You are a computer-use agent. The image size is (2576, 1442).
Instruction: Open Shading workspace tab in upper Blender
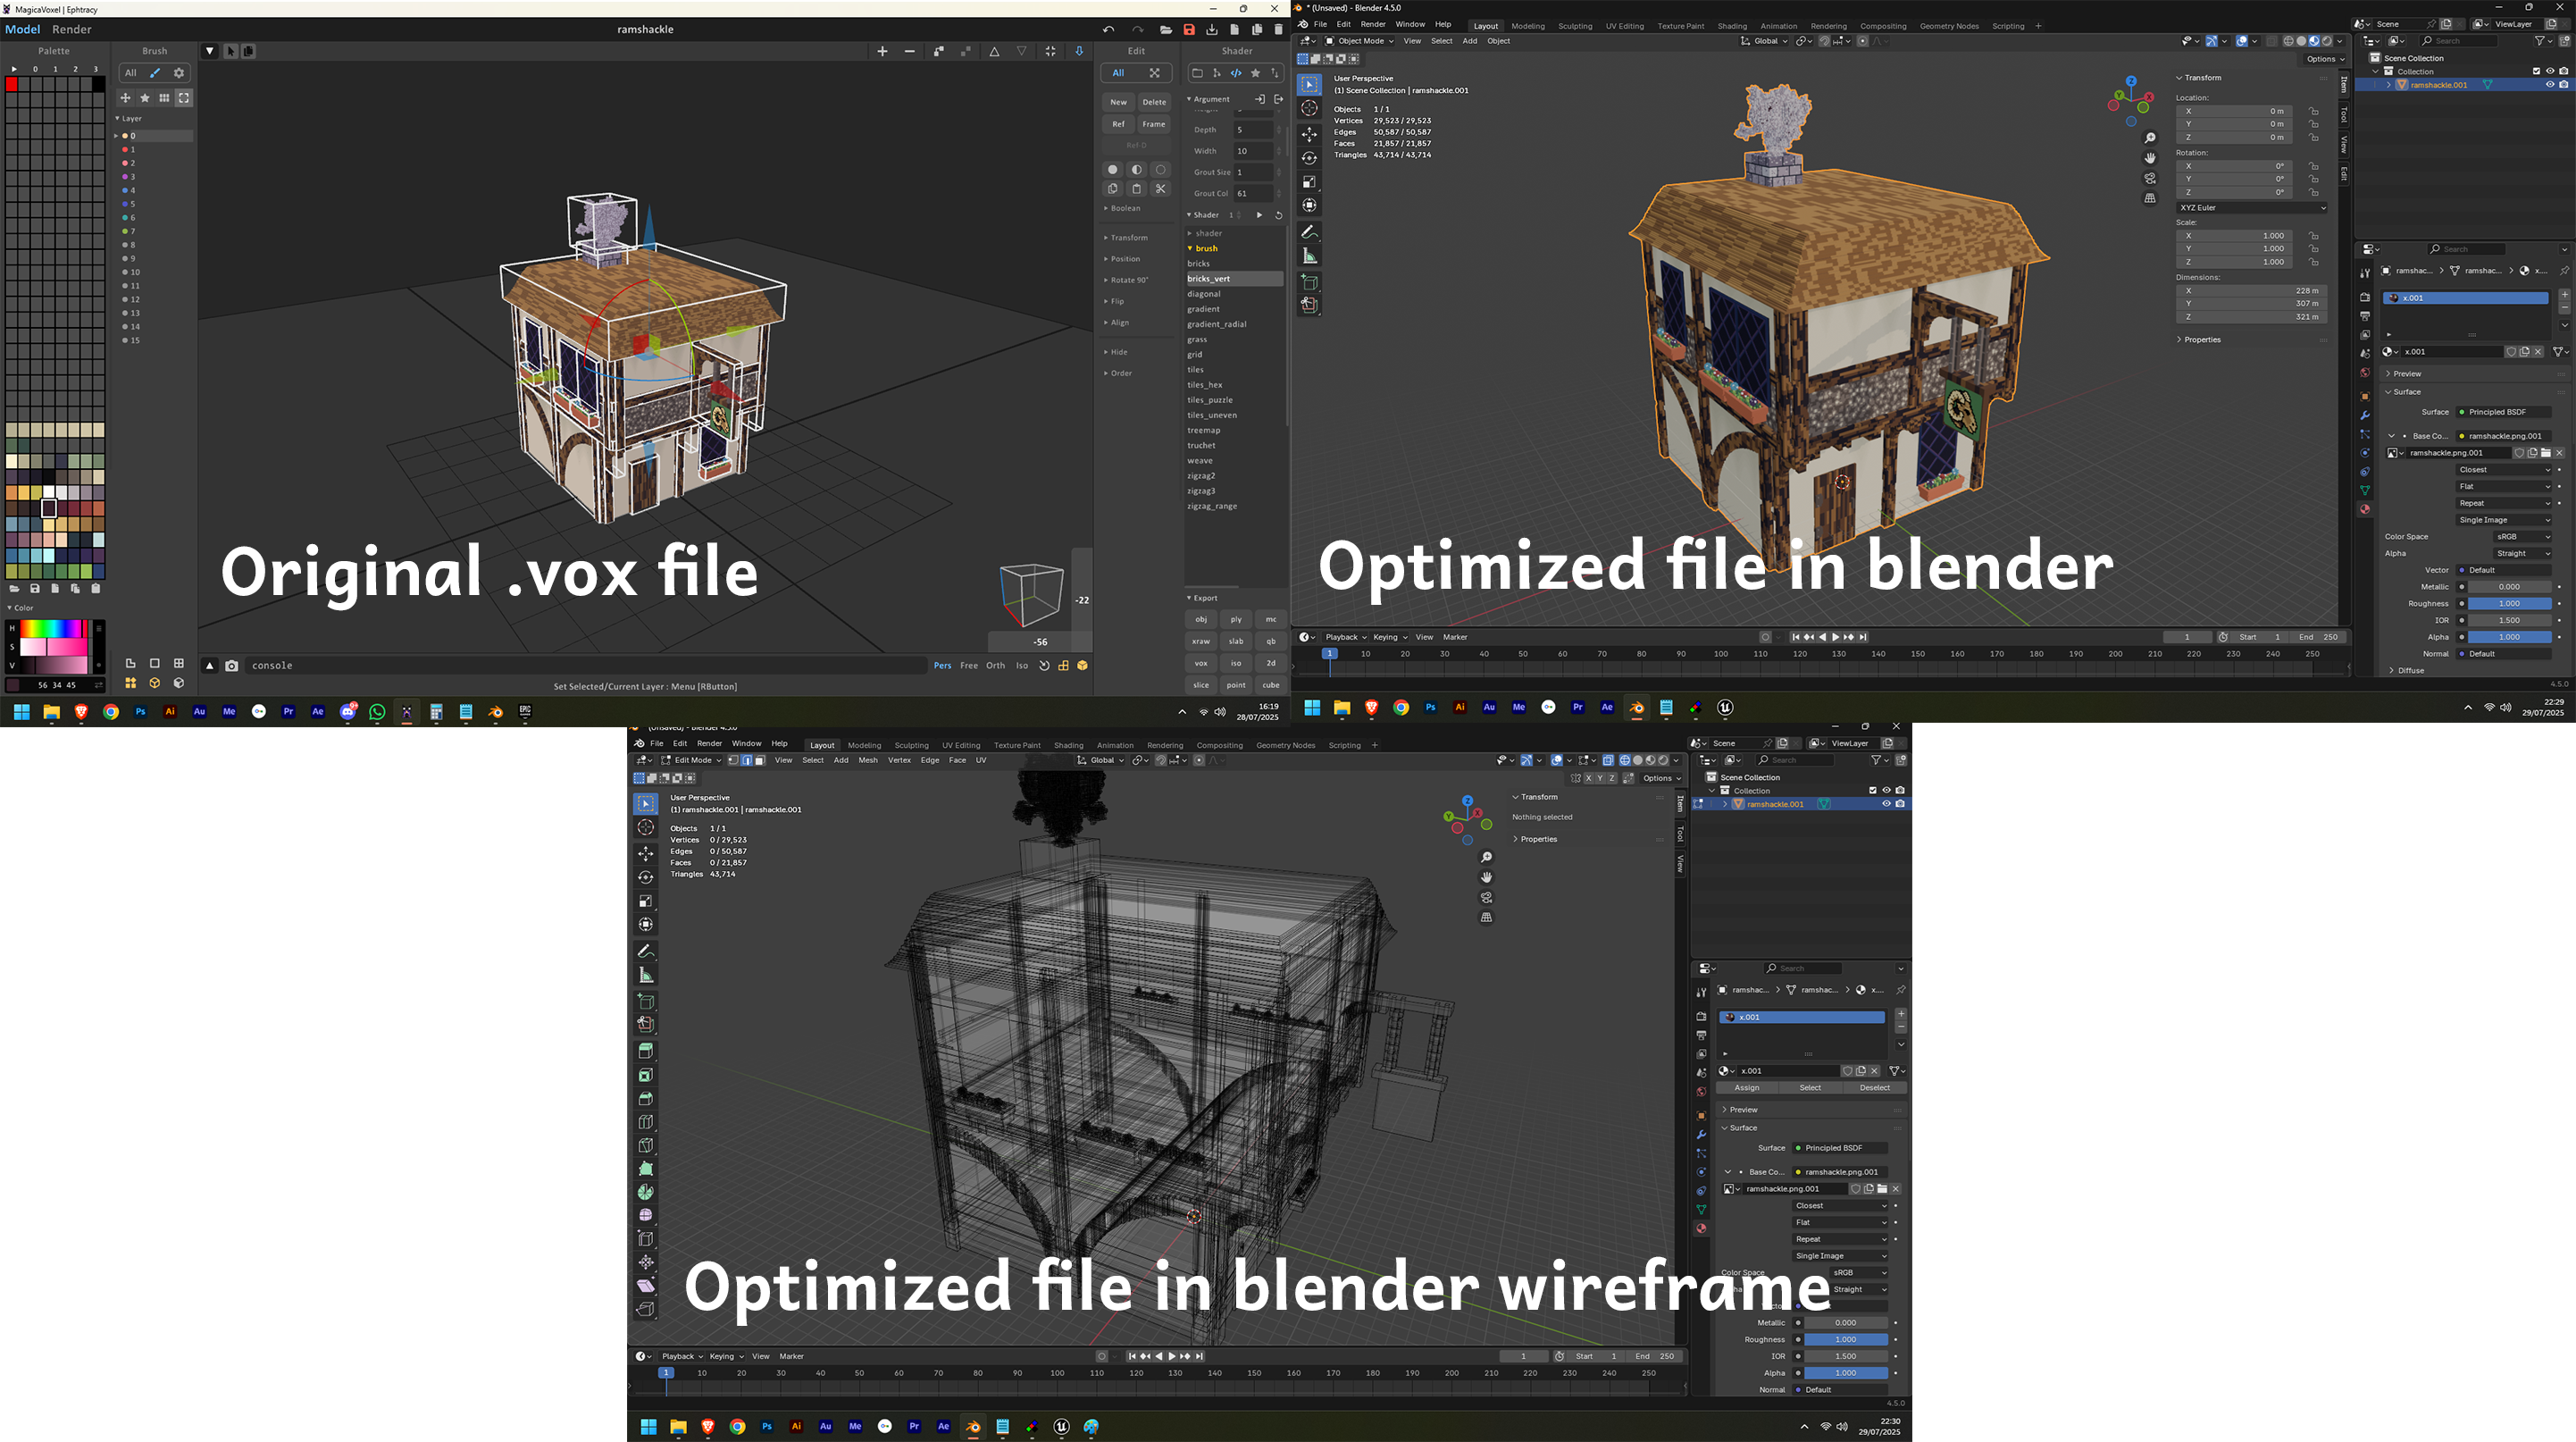[x=1732, y=26]
